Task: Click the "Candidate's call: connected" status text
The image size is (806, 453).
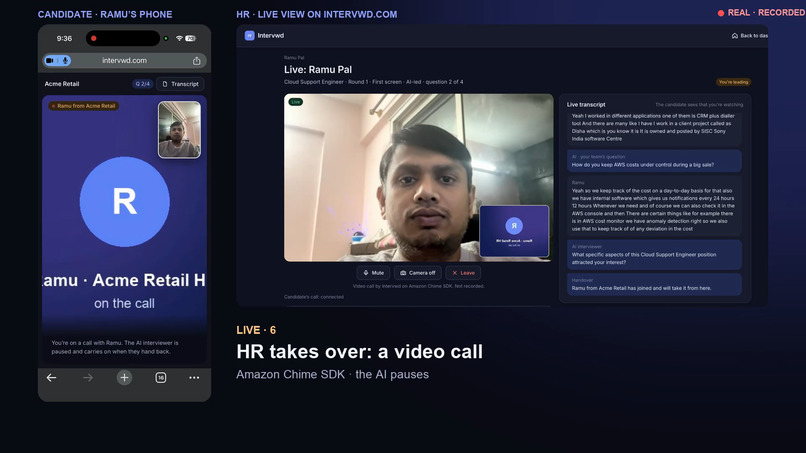Action: (314, 297)
